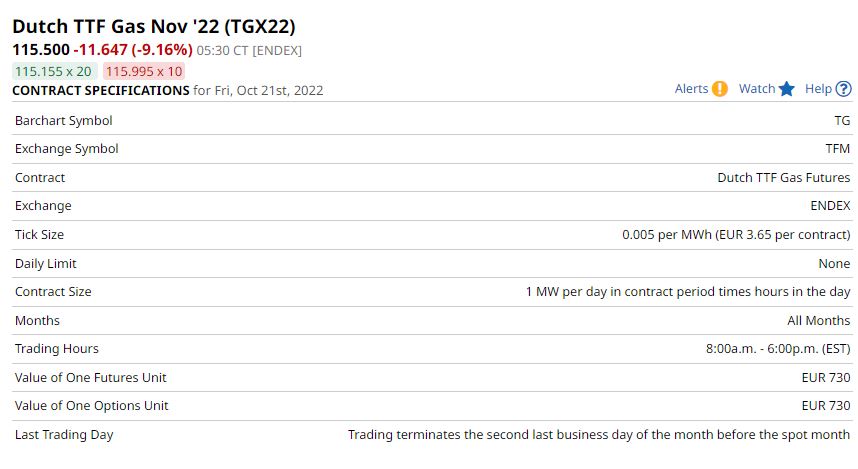Click the Exchange Symbol value TFM
Screen dimensions: 858x469
[x=837, y=149]
